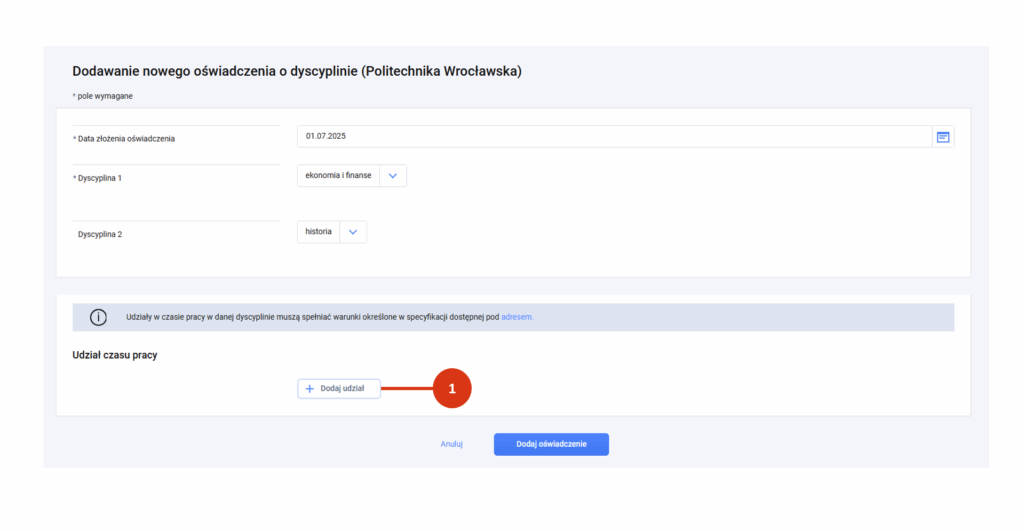Expand Dyscyplina 1 chevron arrow
Image resolution: width=1024 pixels, height=531 pixels.
click(x=392, y=176)
